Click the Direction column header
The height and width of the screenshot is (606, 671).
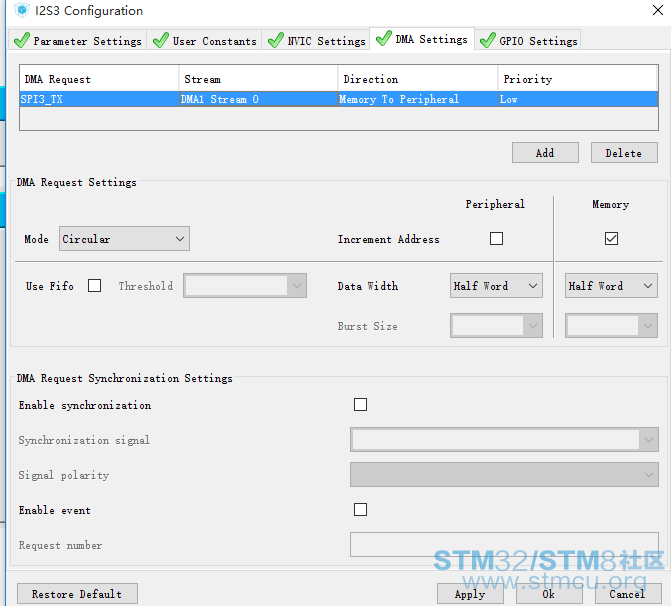click(418, 79)
